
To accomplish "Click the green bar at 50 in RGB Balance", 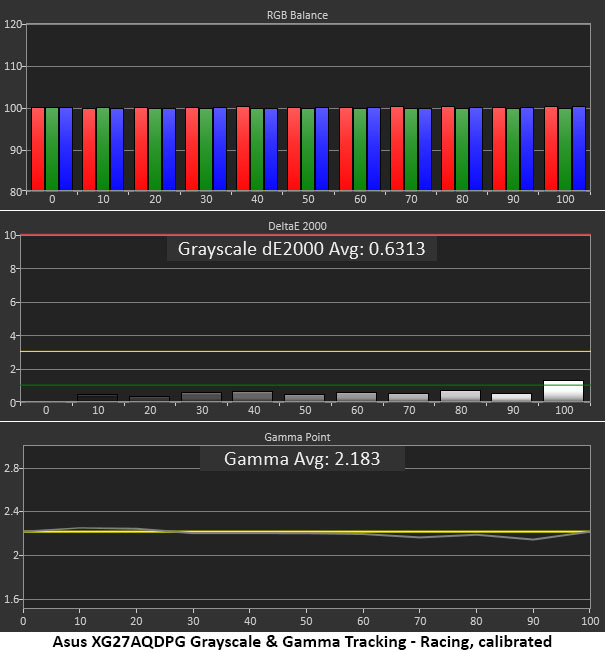I will click(308, 149).
